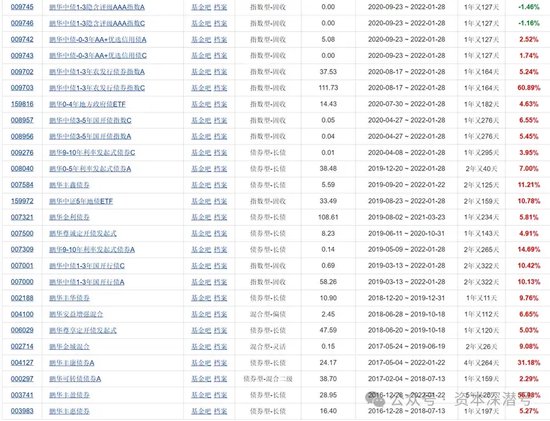
Task: Open fund code 000297 link
Action: point(22,379)
